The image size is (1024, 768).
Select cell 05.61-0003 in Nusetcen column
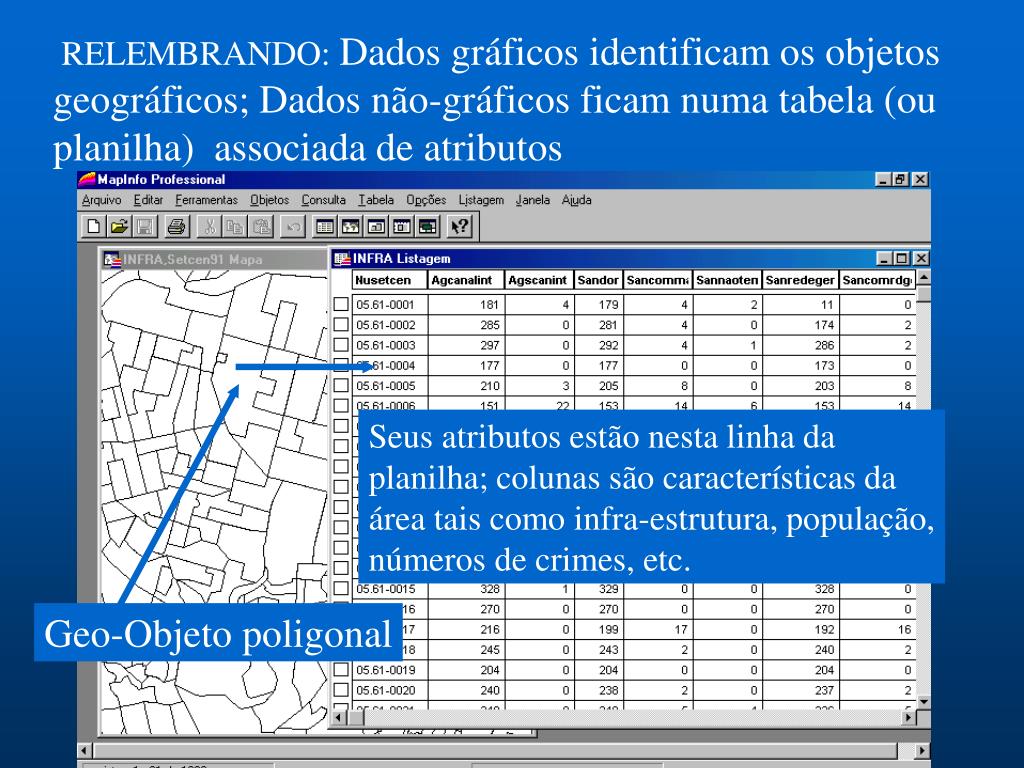pyautogui.click(x=391, y=345)
